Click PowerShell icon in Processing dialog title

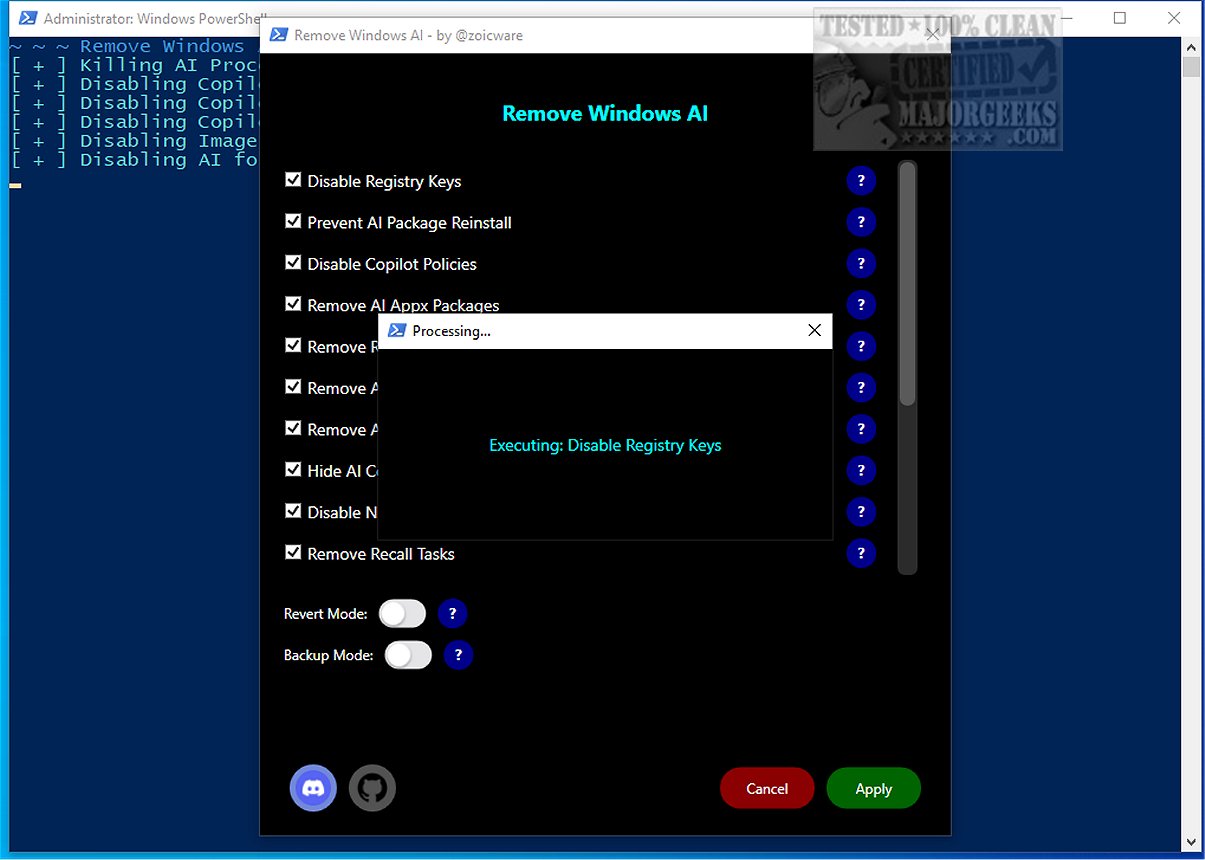[397, 331]
